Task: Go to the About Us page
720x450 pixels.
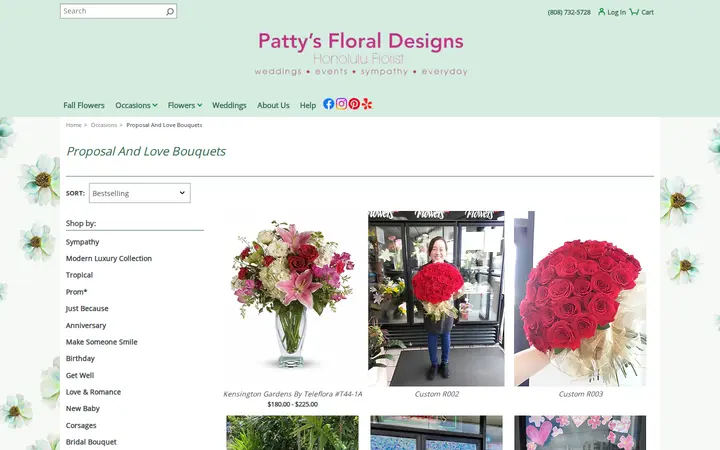Action: 273,105
